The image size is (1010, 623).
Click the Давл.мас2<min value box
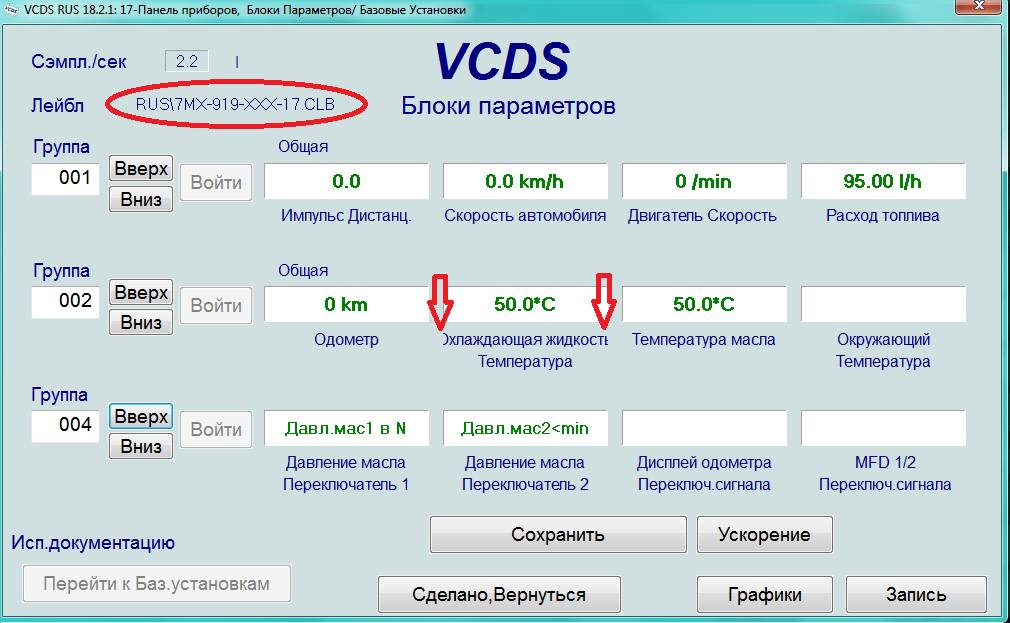point(525,428)
